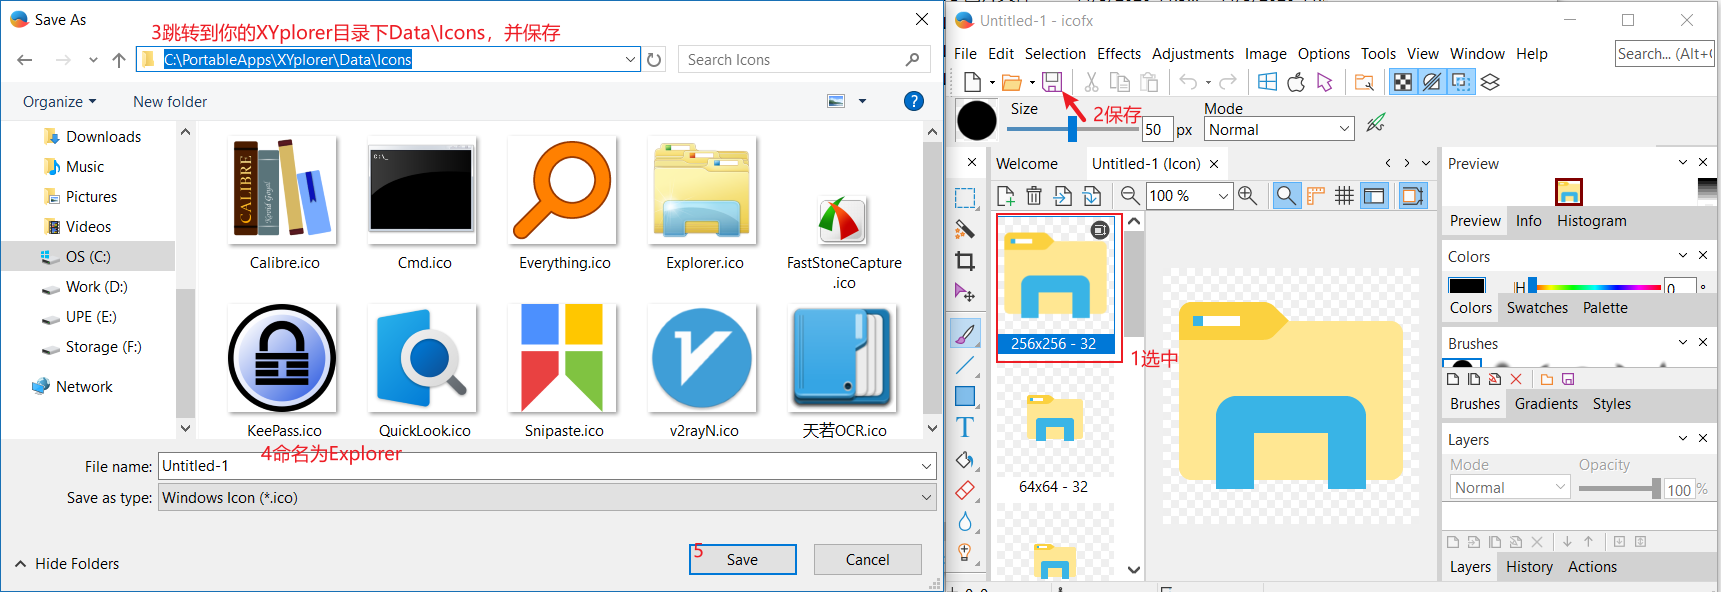1721x592 pixels.
Task: Click the delete image trash icon
Action: (x=1034, y=196)
